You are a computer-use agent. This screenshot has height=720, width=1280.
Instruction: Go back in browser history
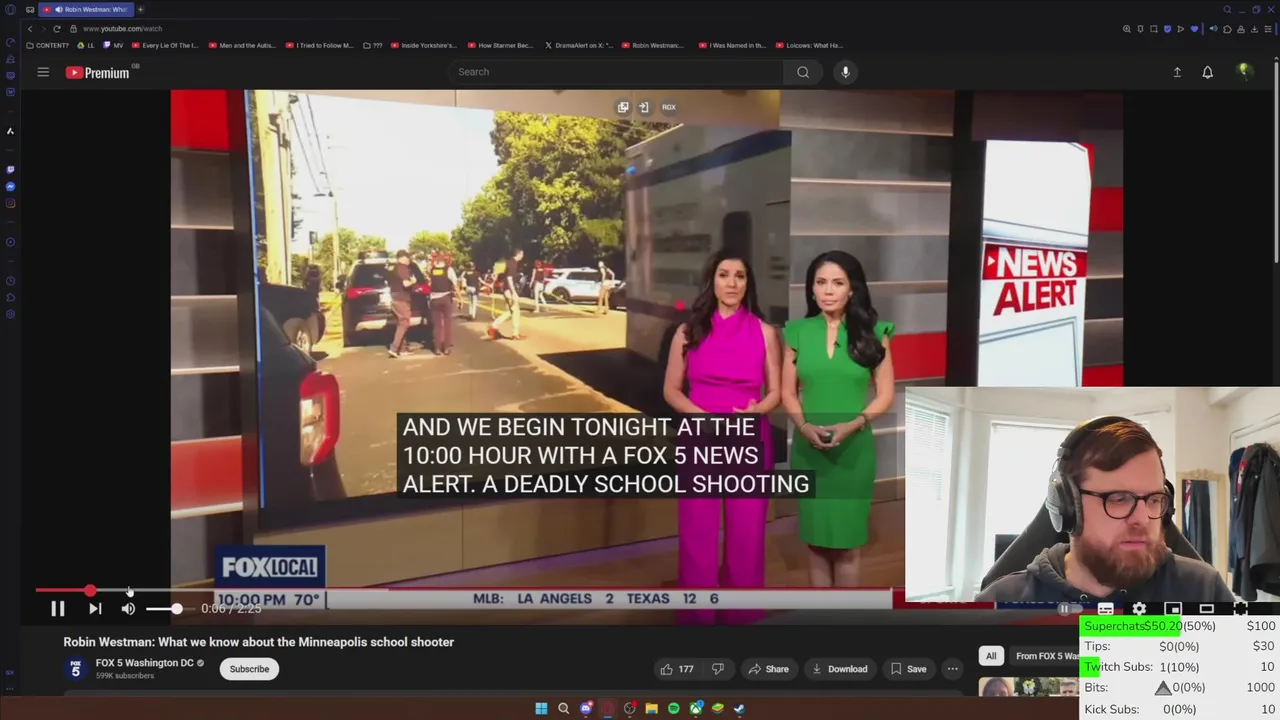click(x=30, y=29)
